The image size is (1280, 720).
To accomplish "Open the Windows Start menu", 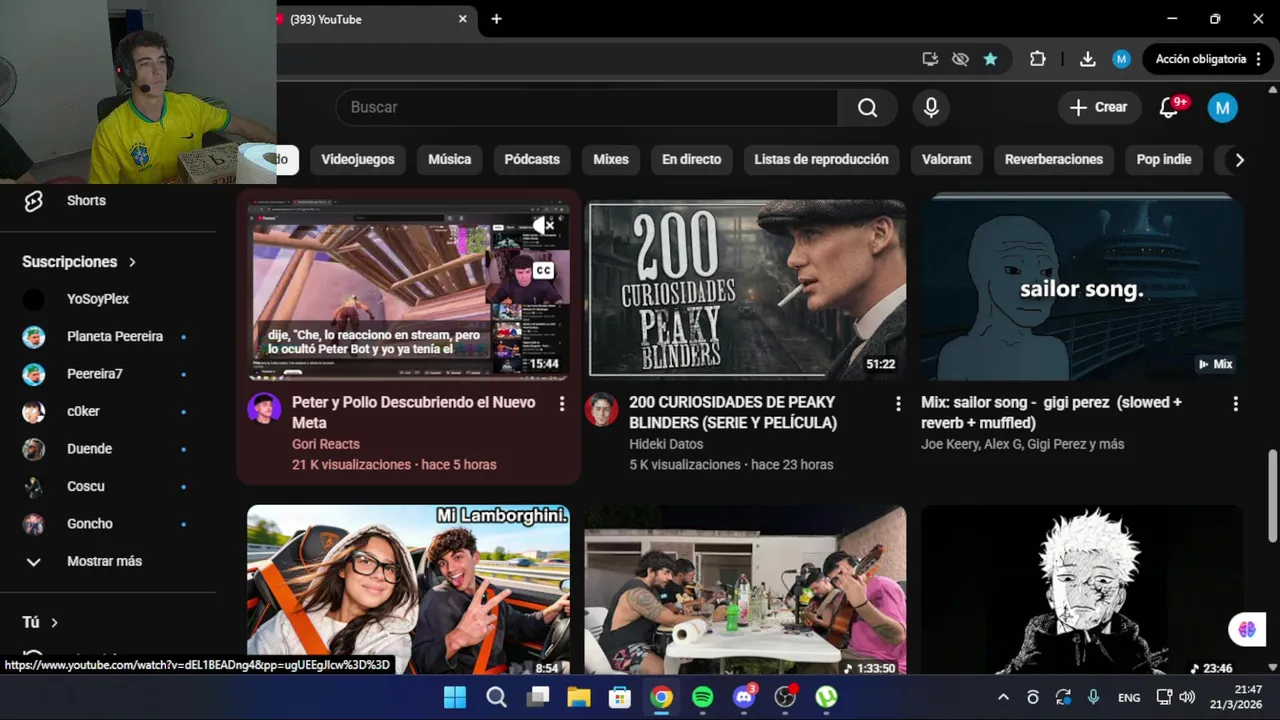I will [454, 697].
